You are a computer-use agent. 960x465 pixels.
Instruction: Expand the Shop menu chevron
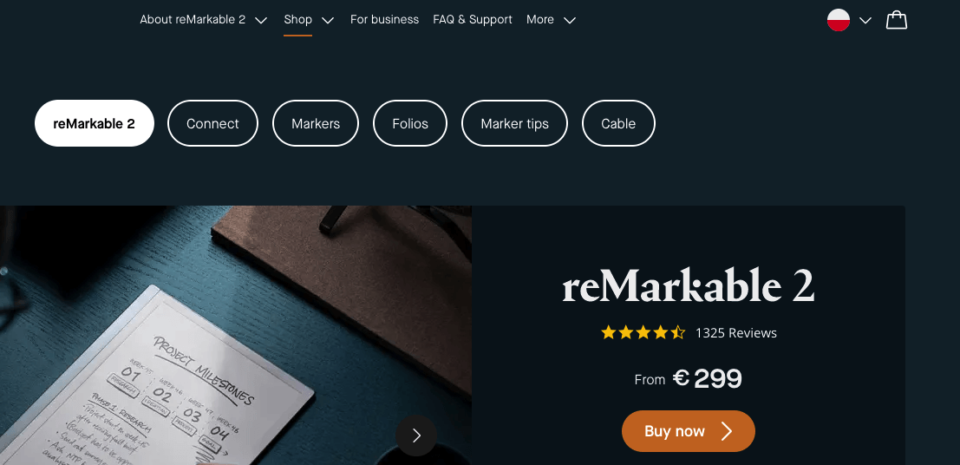click(328, 20)
